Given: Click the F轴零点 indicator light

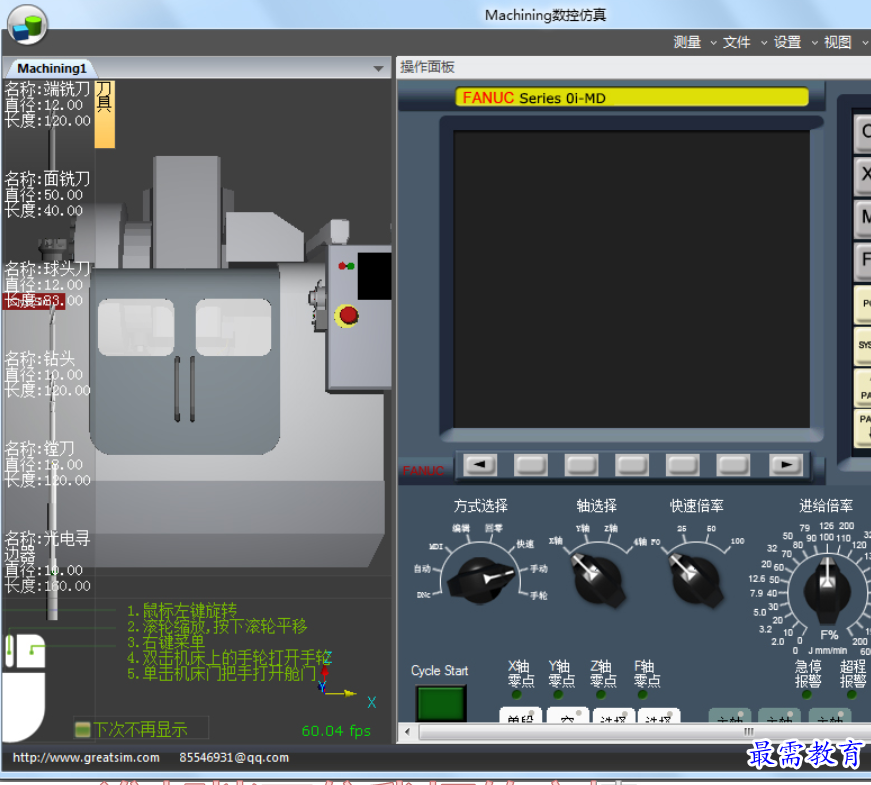Looking at the screenshot, I should pyautogui.click(x=643, y=694).
